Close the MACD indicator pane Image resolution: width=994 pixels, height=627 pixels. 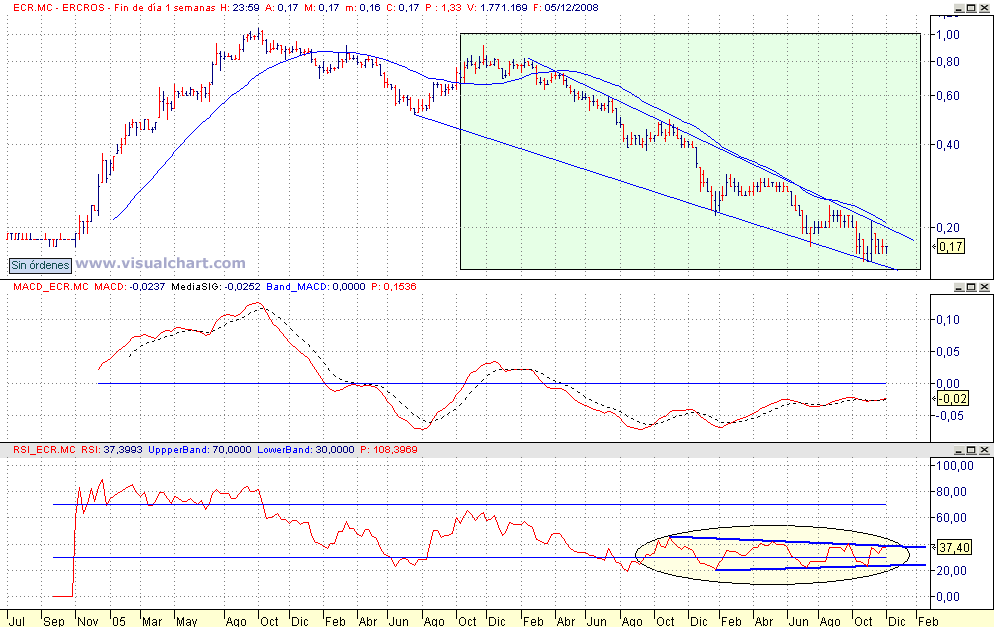tap(984, 287)
